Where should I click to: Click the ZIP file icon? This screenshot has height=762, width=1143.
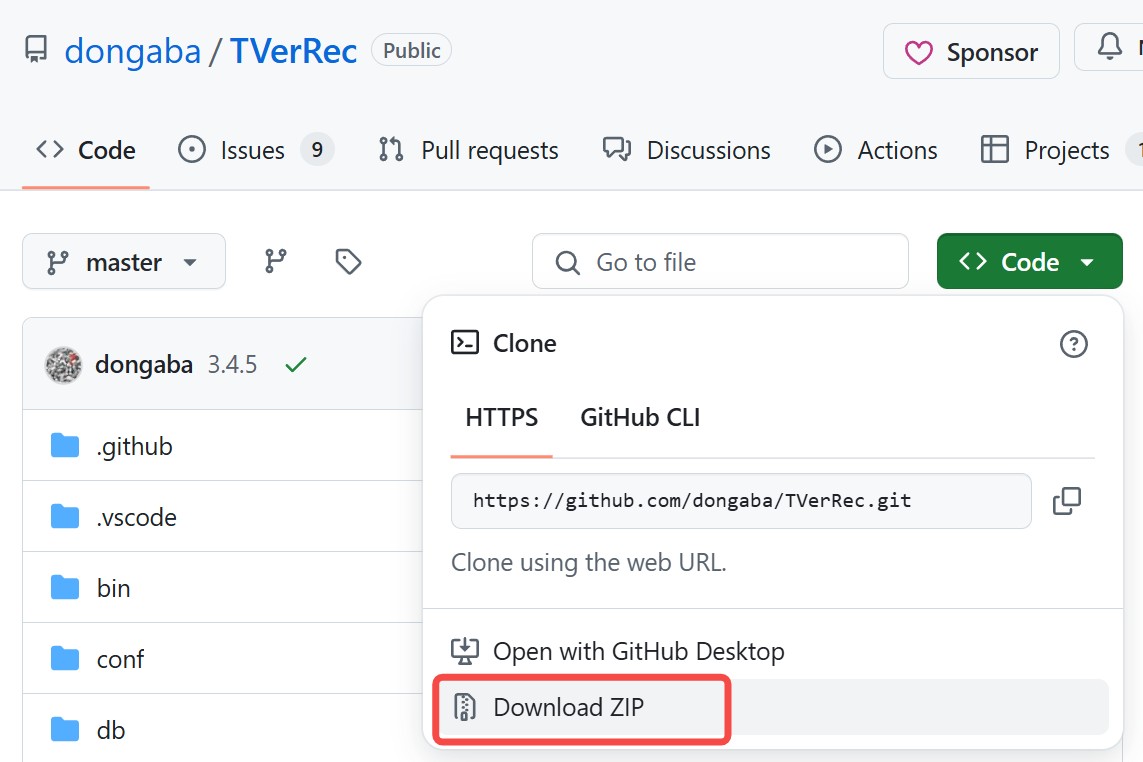coord(464,707)
